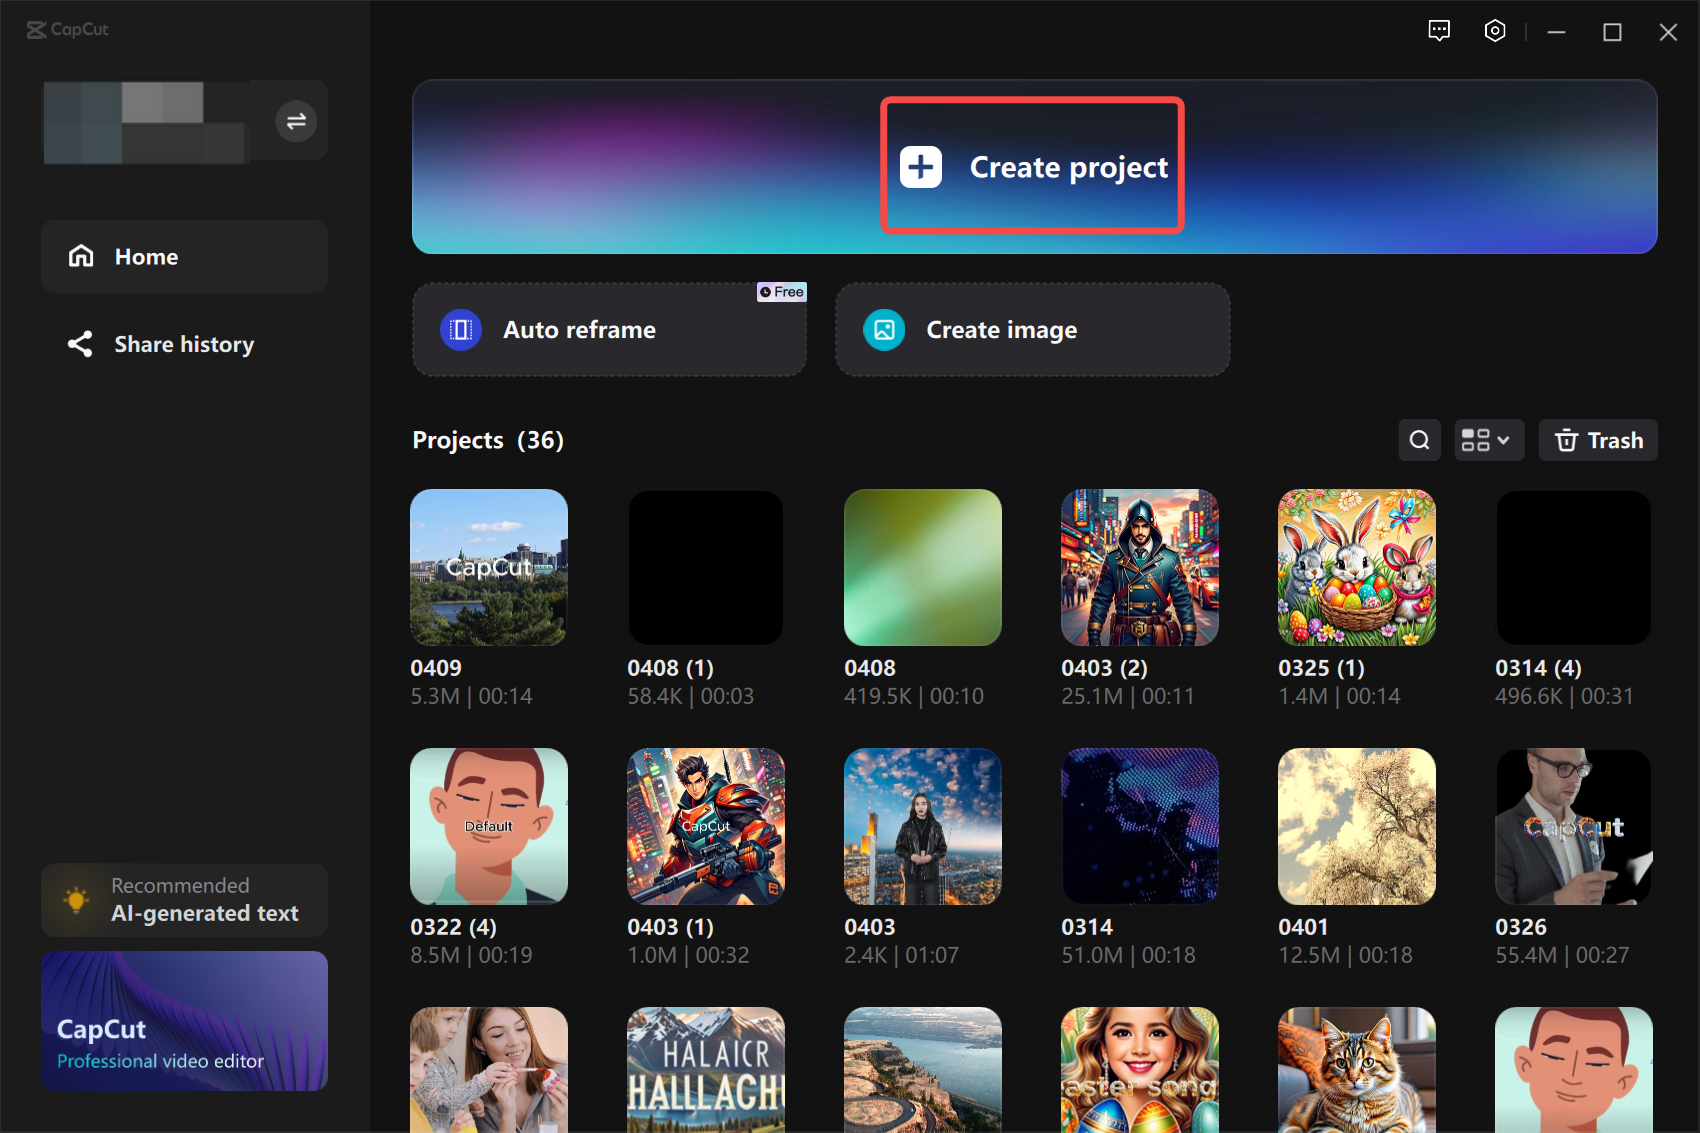Click the account switch icon beside the avatar
This screenshot has width=1700, height=1133.
[296, 121]
